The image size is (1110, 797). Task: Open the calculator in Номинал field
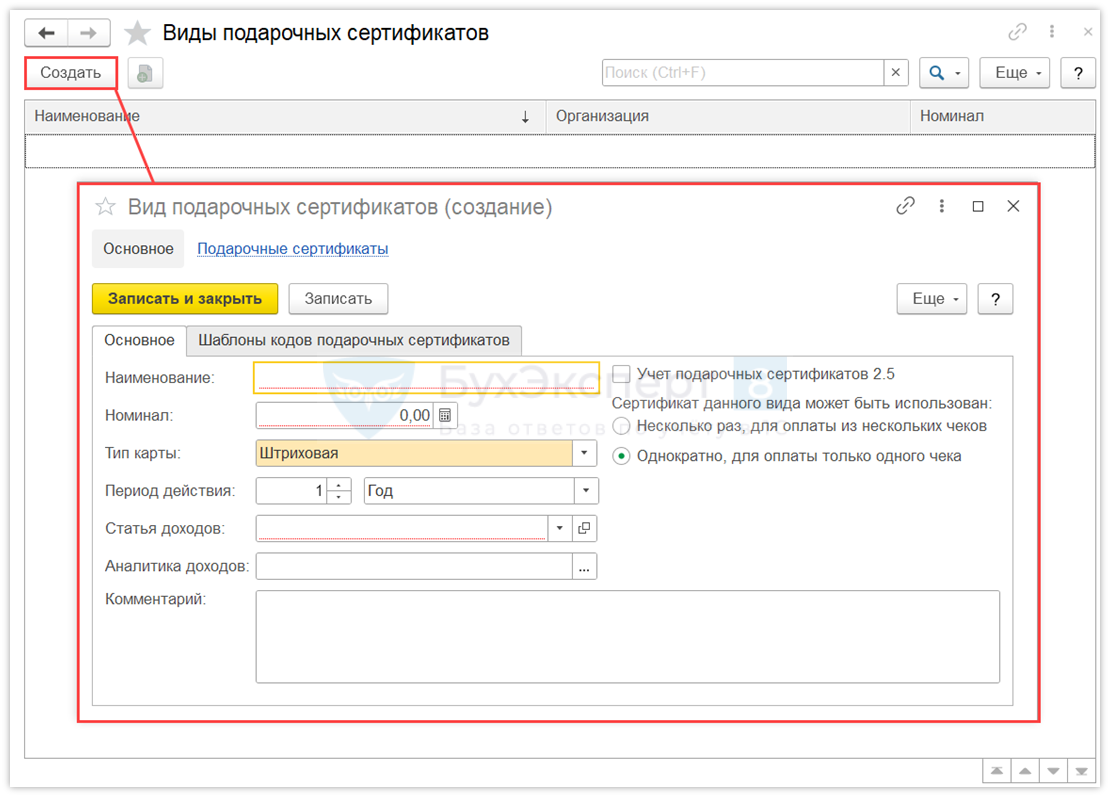[445, 415]
